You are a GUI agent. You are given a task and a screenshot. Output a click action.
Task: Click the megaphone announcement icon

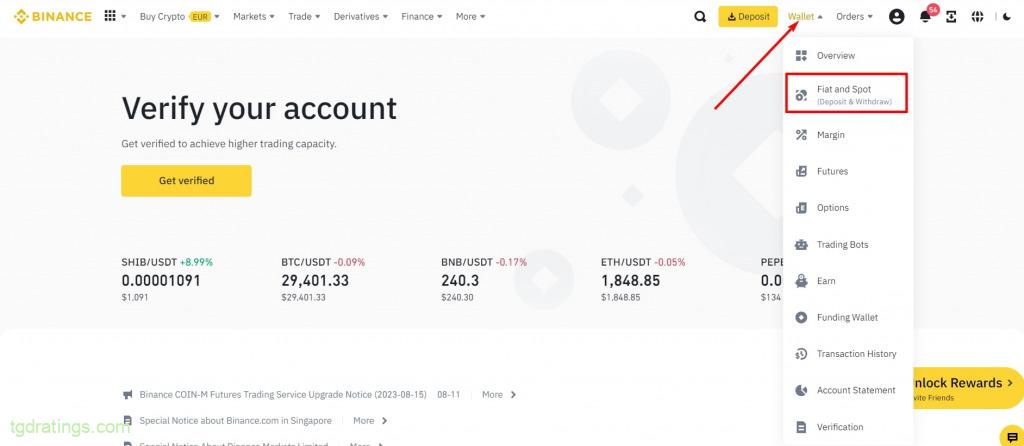coord(127,394)
